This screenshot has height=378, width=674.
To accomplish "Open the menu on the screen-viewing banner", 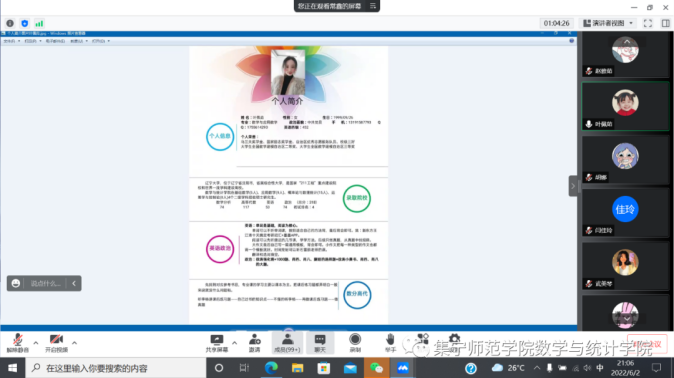I will (x=373, y=6).
